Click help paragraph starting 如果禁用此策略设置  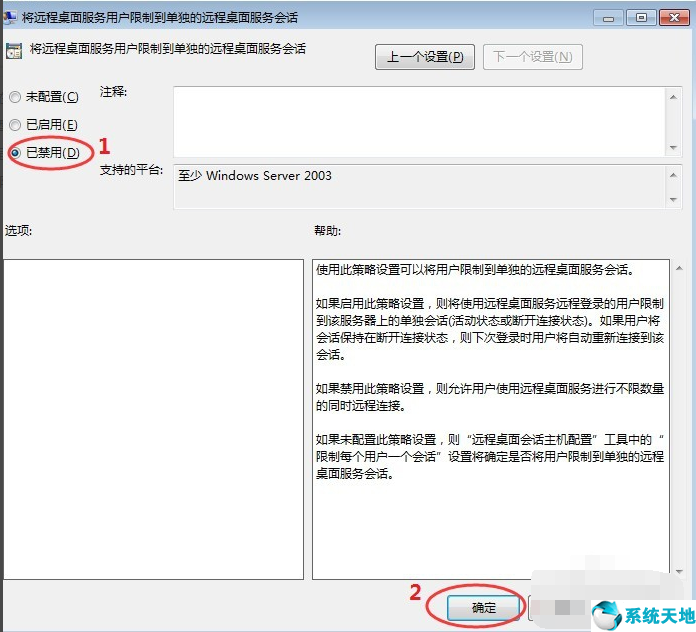490,397
